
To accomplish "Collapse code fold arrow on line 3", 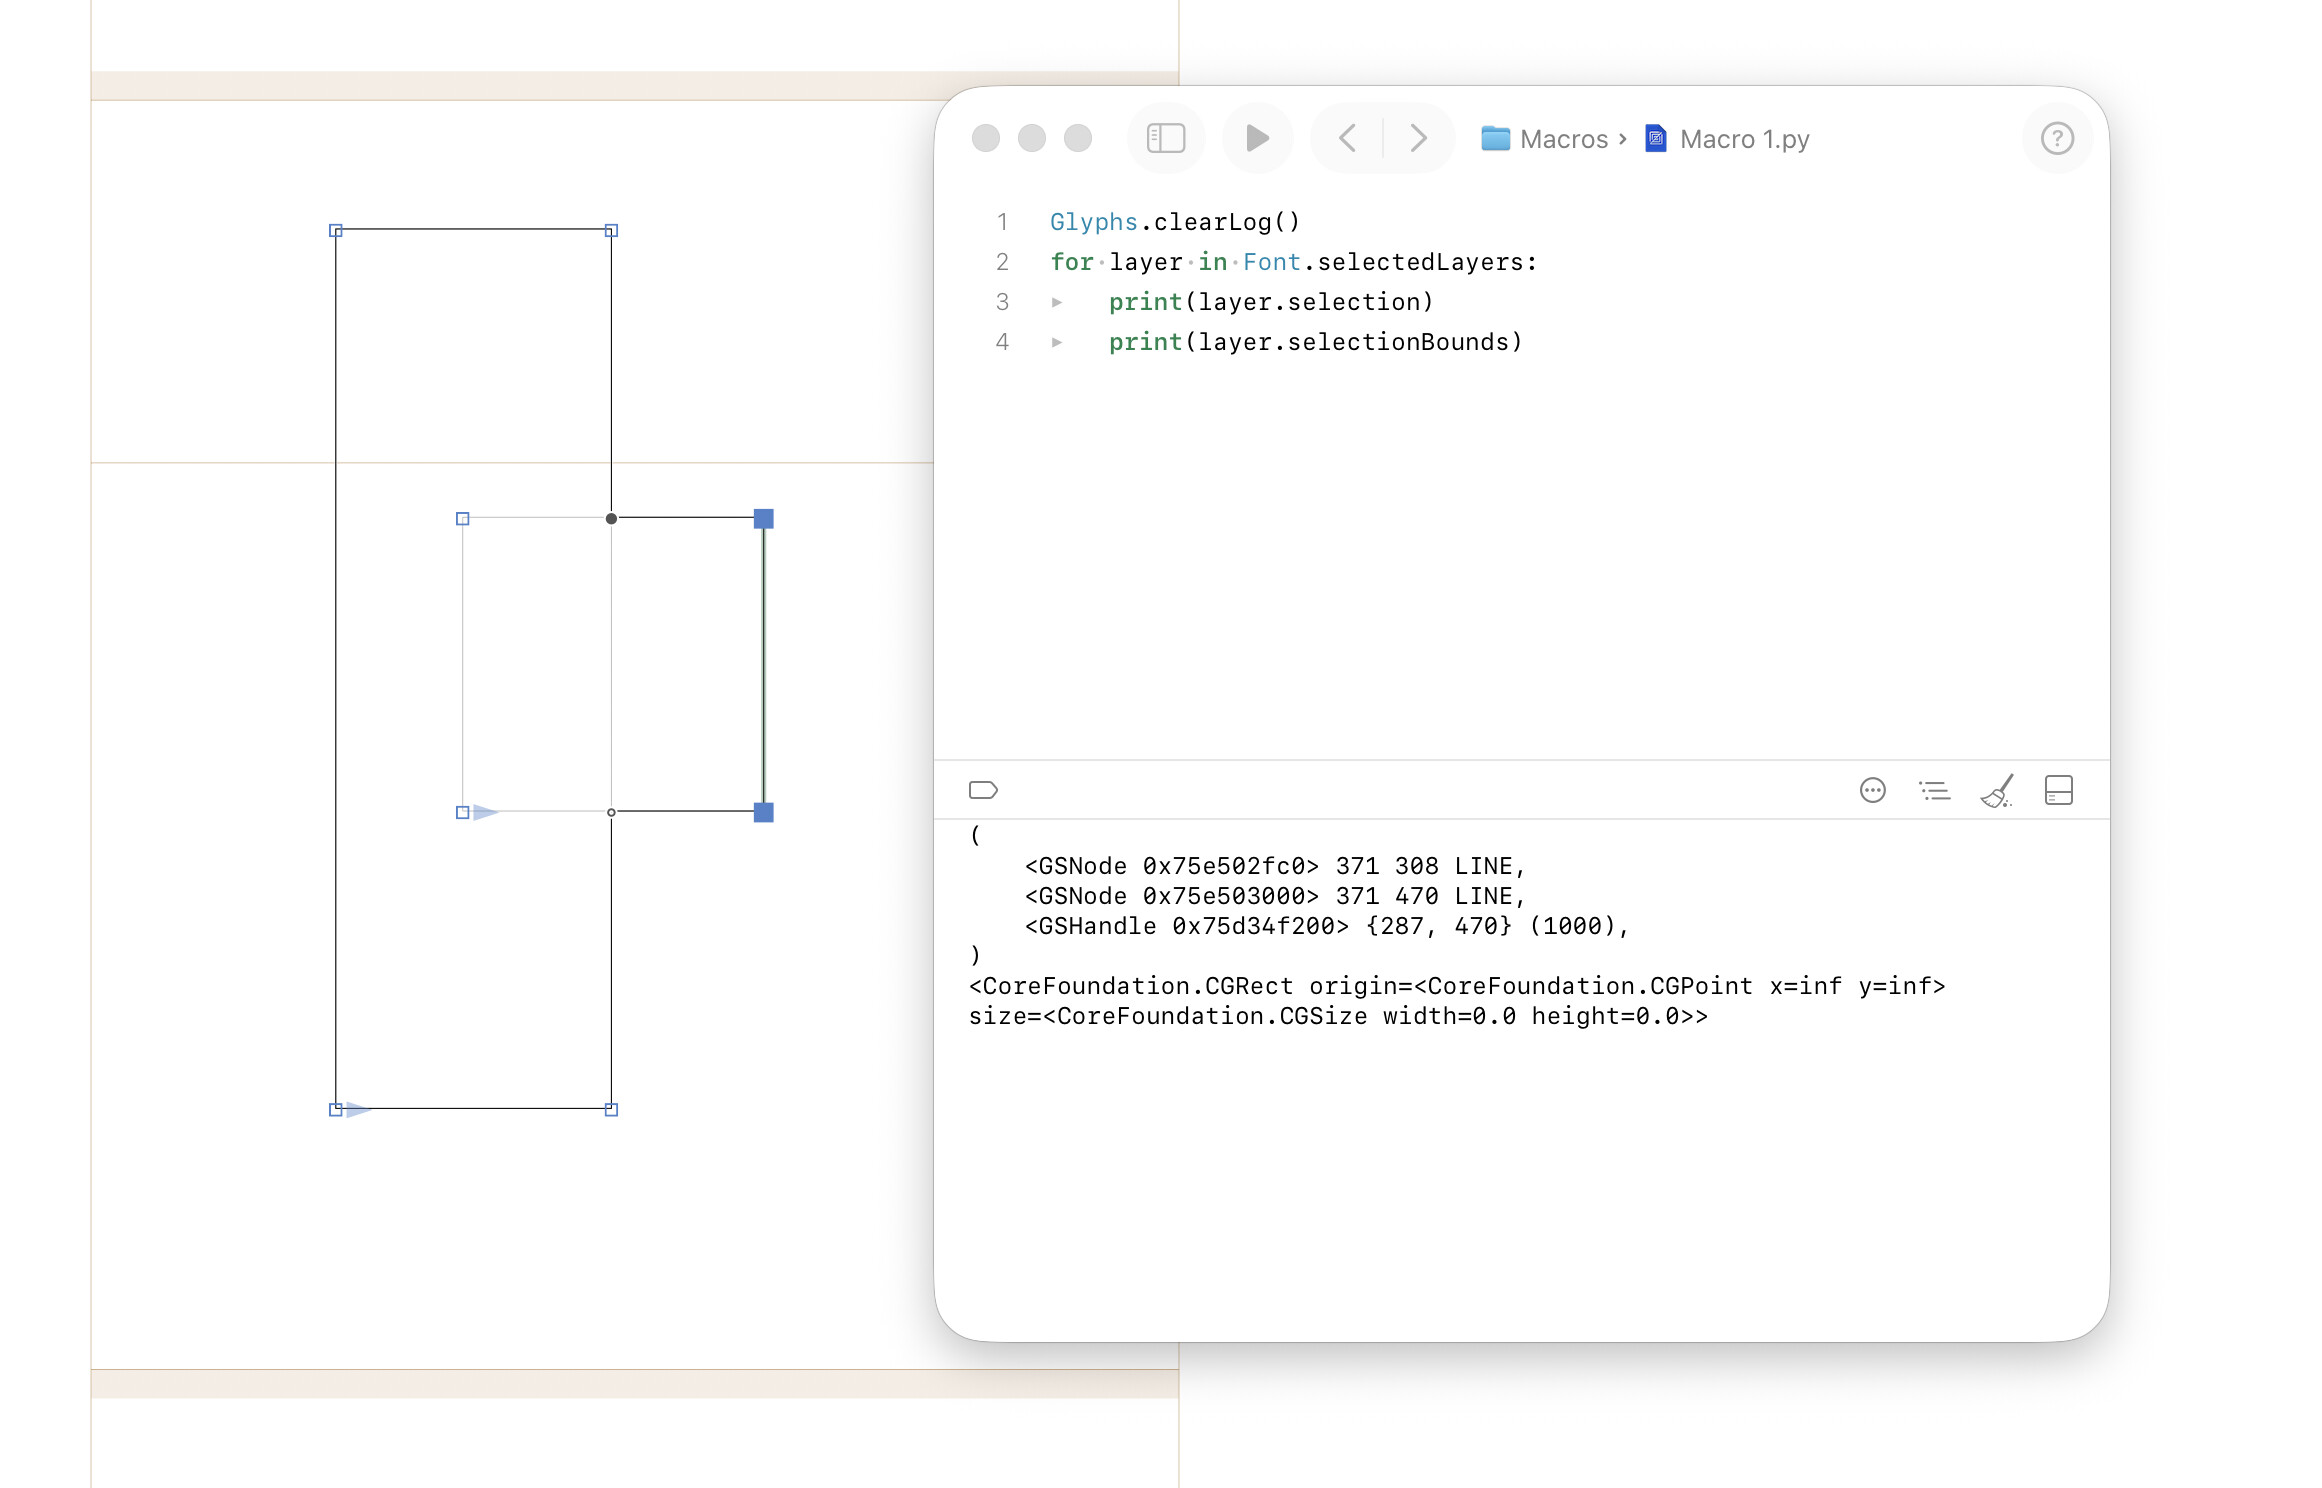I will pos(1057,302).
